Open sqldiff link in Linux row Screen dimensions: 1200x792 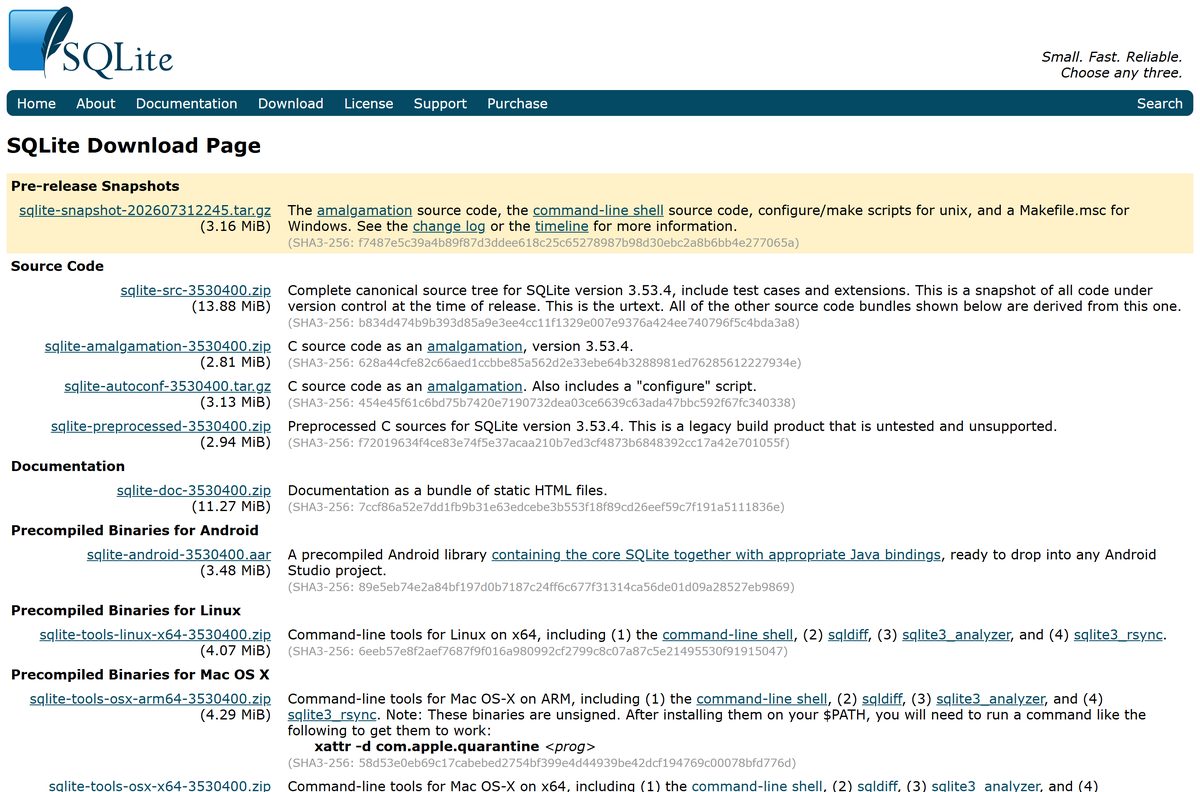pyautogui.click(x=848, y=634)
